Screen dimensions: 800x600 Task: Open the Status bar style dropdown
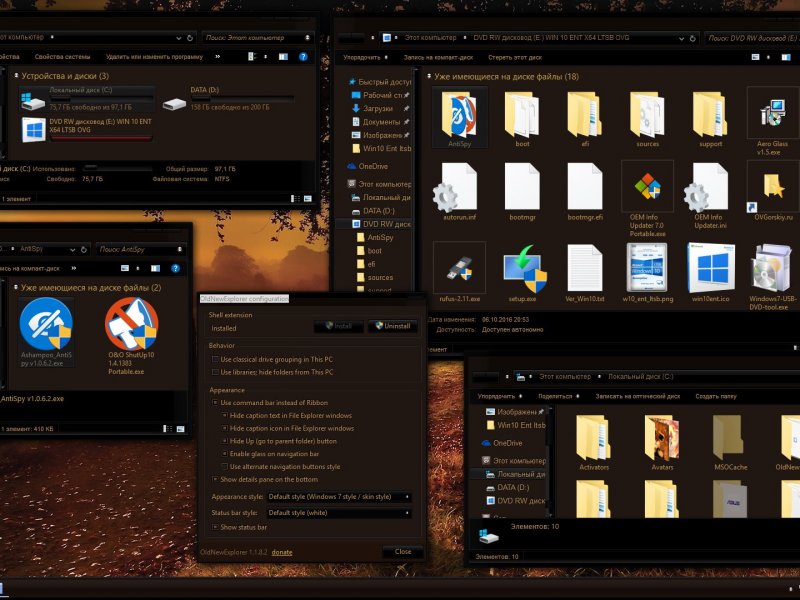point(339,513)
